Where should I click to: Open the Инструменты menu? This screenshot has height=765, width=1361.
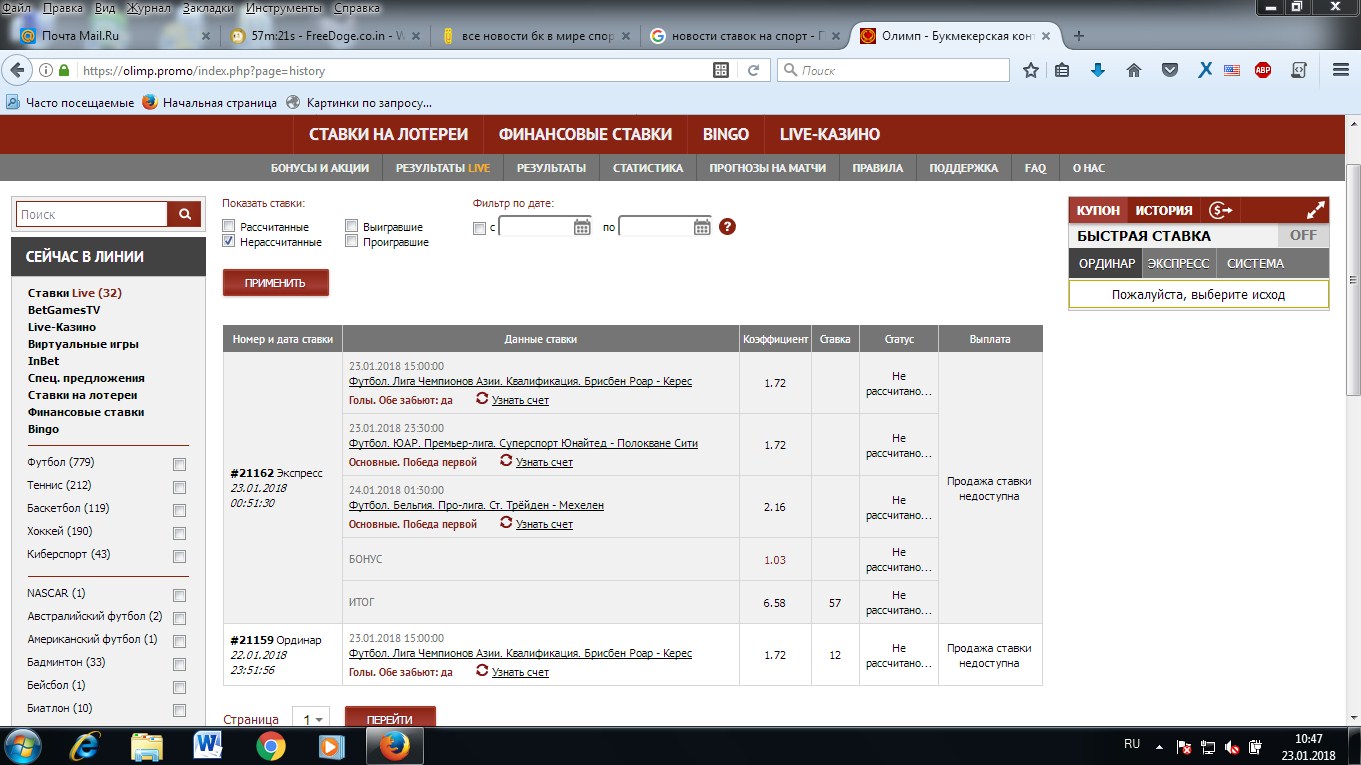(284, 8)
